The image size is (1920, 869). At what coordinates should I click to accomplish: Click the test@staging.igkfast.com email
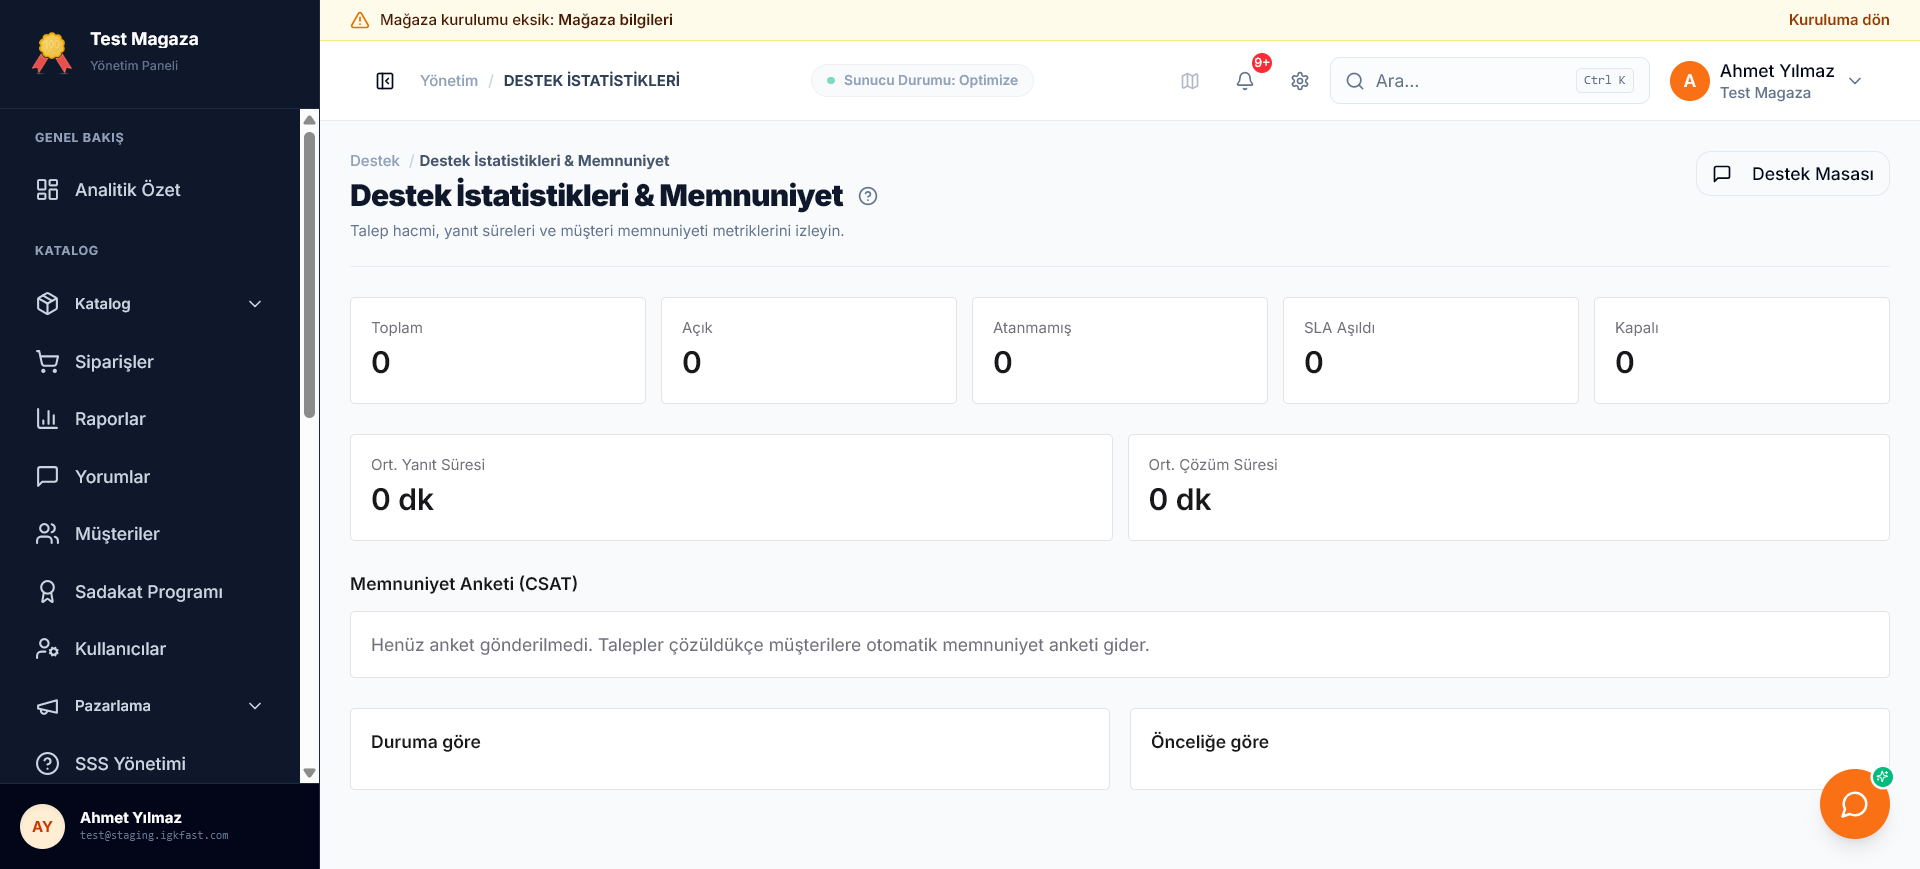154,836
